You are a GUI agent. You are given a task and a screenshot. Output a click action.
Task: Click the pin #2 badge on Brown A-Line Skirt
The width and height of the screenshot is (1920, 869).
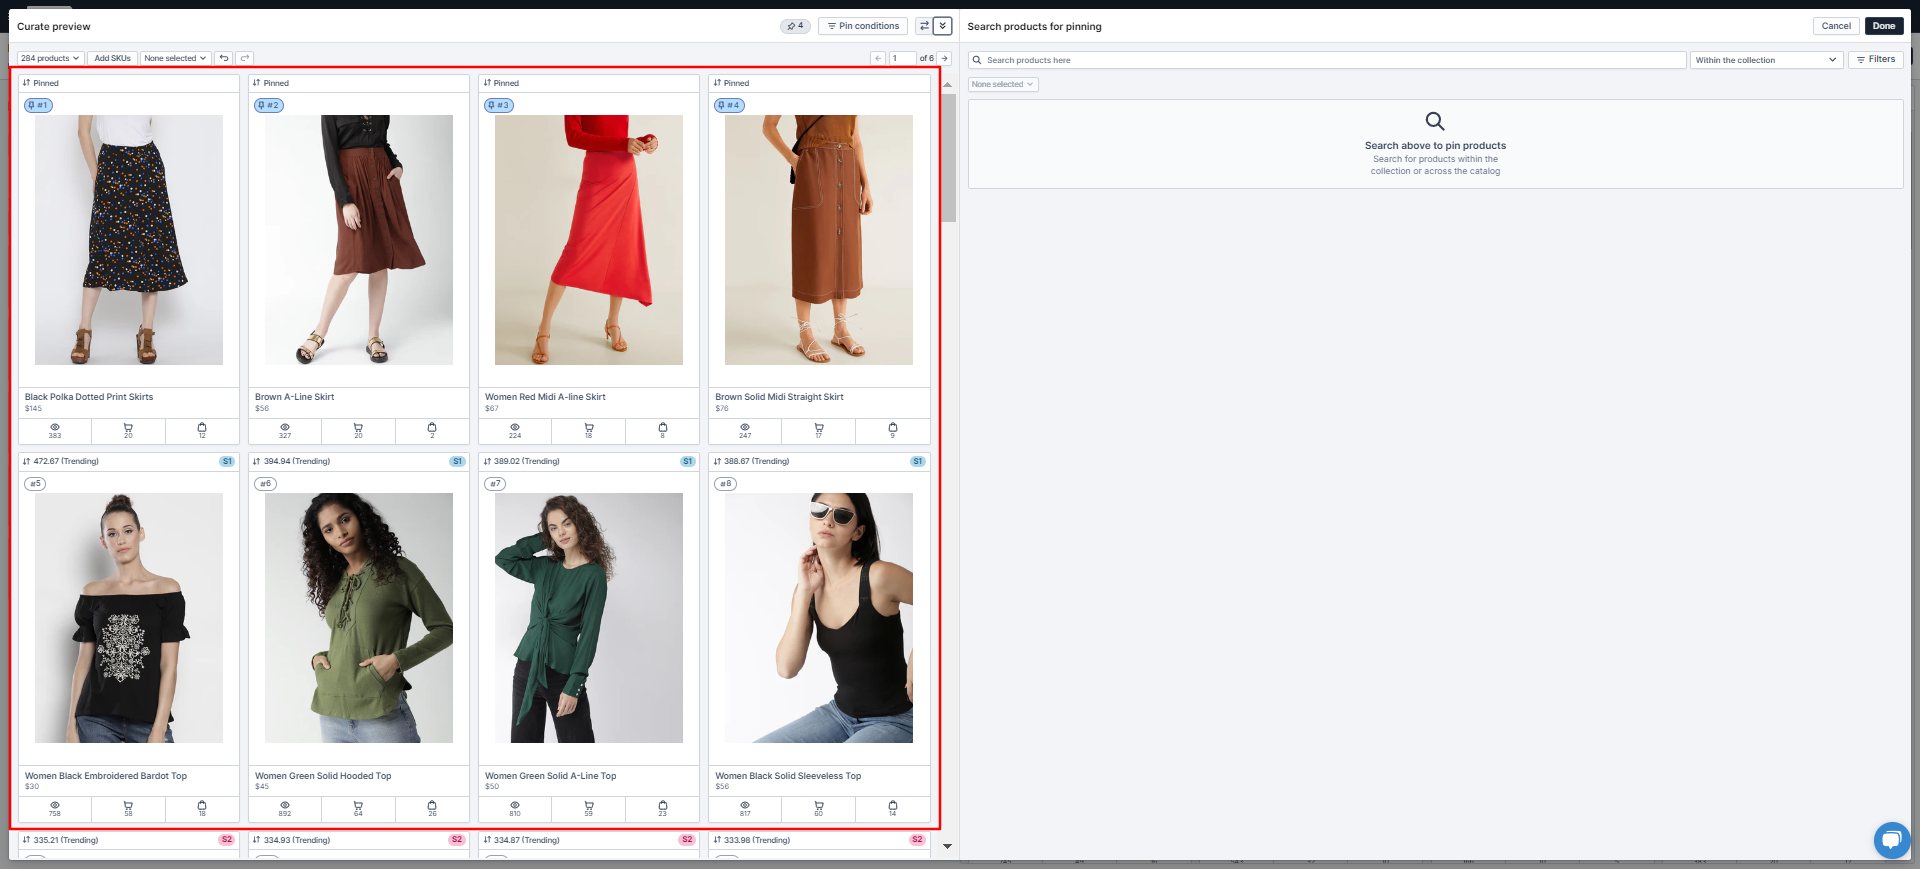pos(268,105)
